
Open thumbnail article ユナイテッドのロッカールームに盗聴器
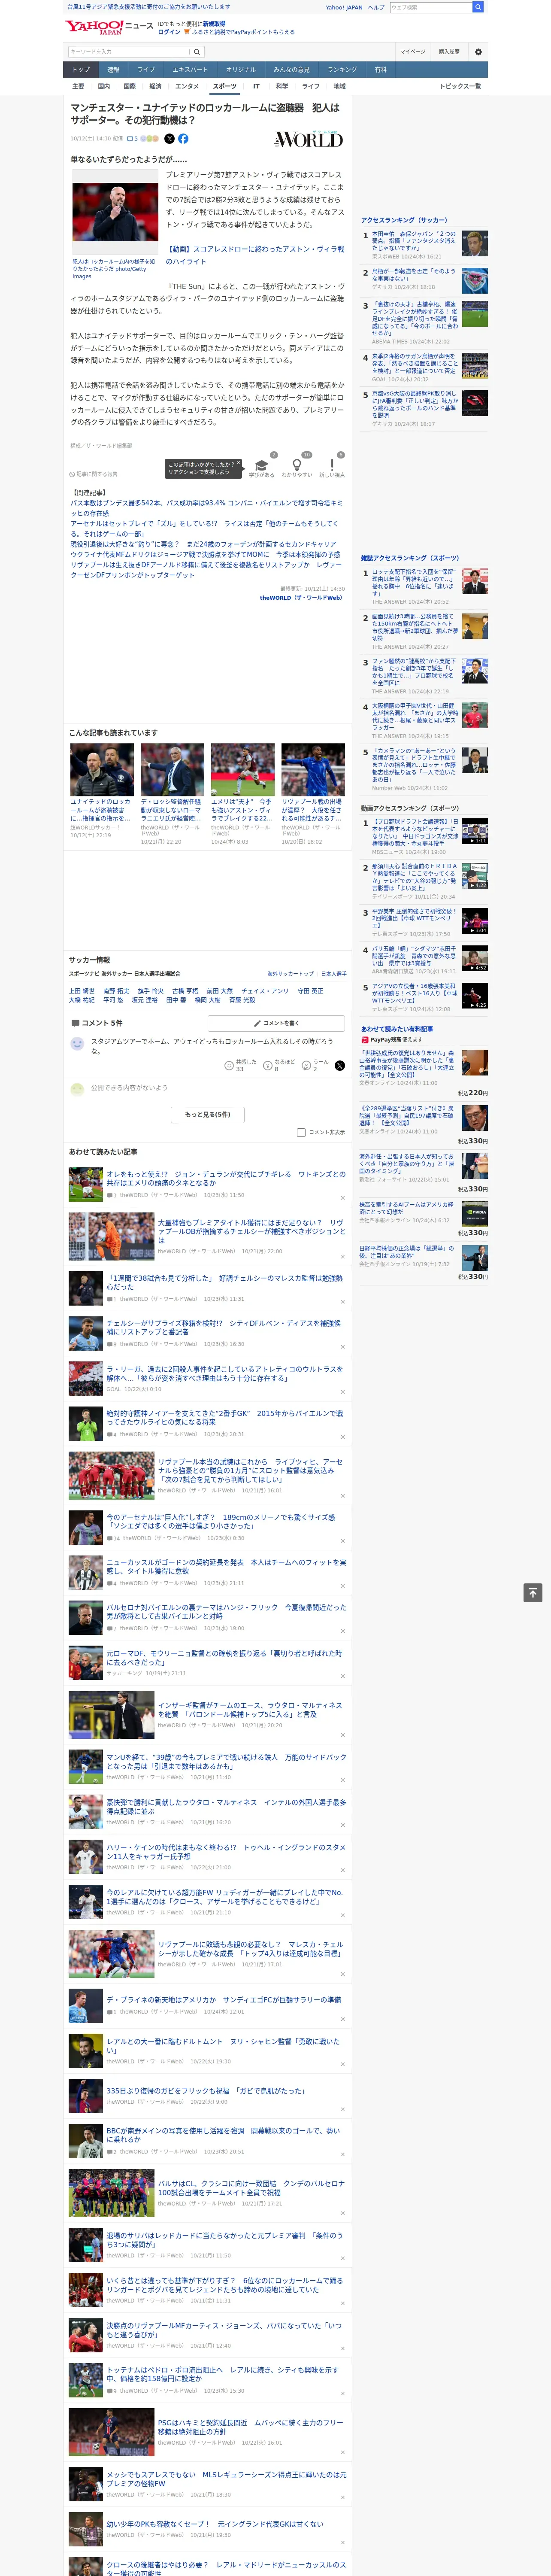[x=101, y=790]
